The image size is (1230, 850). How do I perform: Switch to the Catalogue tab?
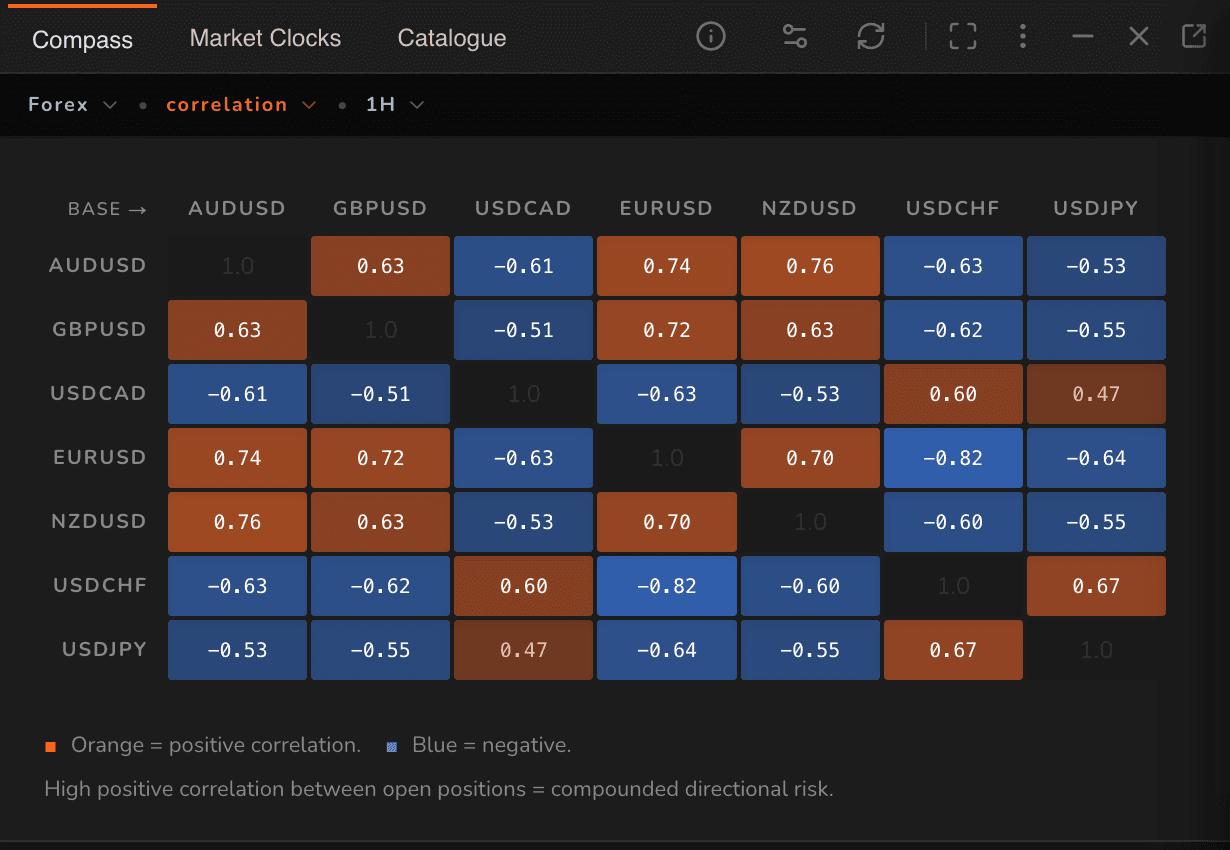pos(452,38)
